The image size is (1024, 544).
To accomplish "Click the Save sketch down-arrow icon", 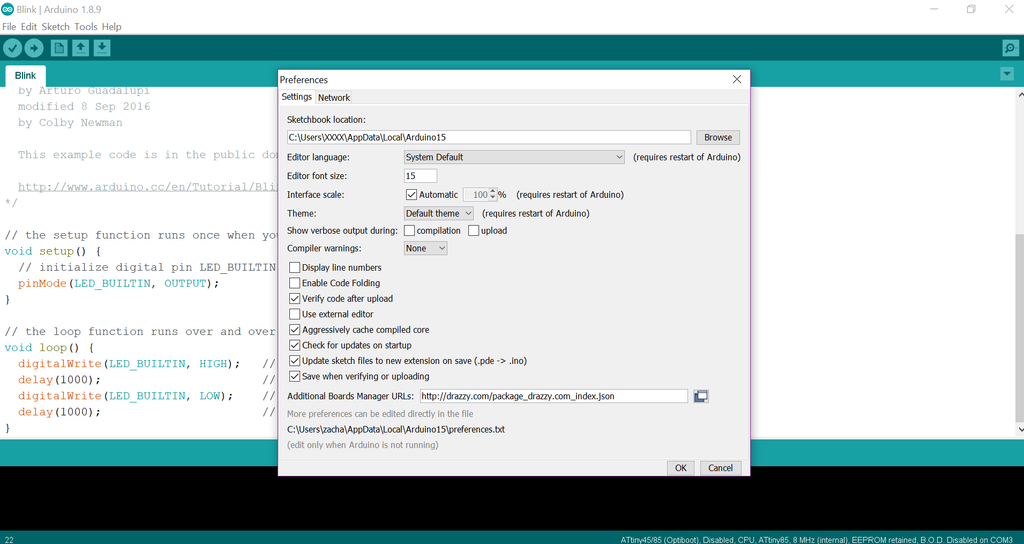I will click(x=102, y=48).
